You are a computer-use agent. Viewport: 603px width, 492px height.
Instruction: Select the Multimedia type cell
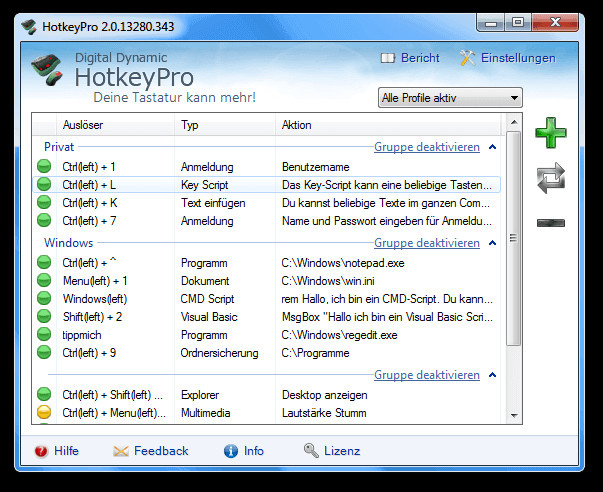tap(205, 413)
